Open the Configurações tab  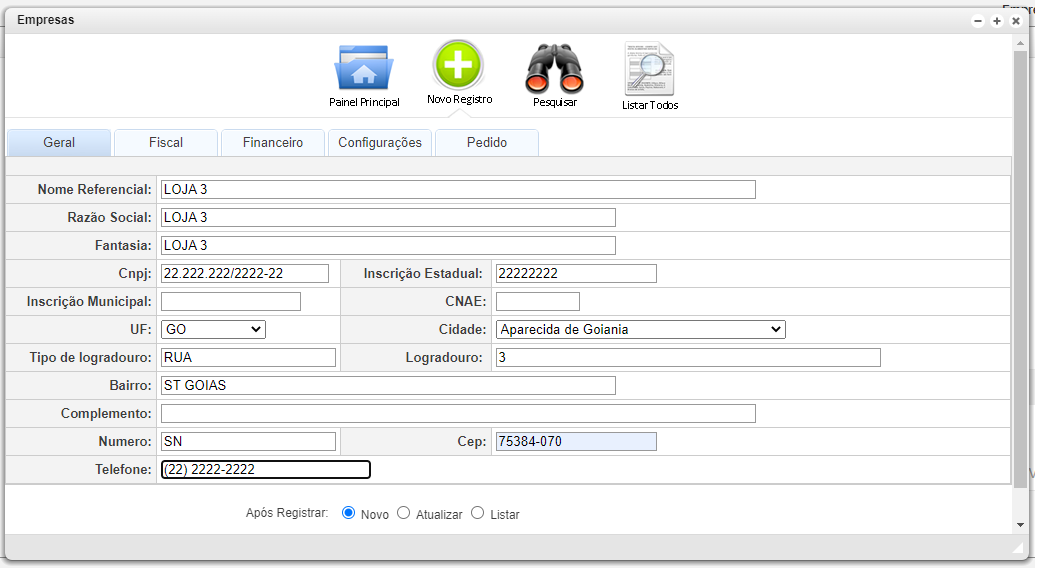point(380,143)
